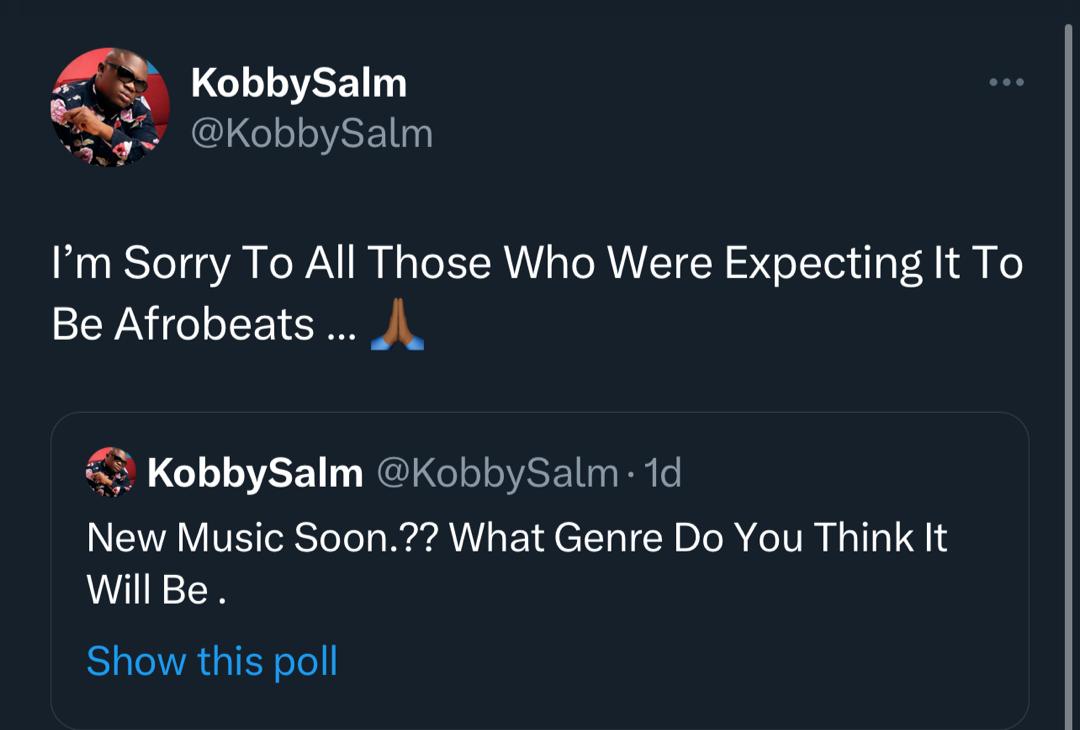Show this poll in the quoted tweet
This screenshot has height=730, width=1080.
pyautogui.click(x=212, y=661)
